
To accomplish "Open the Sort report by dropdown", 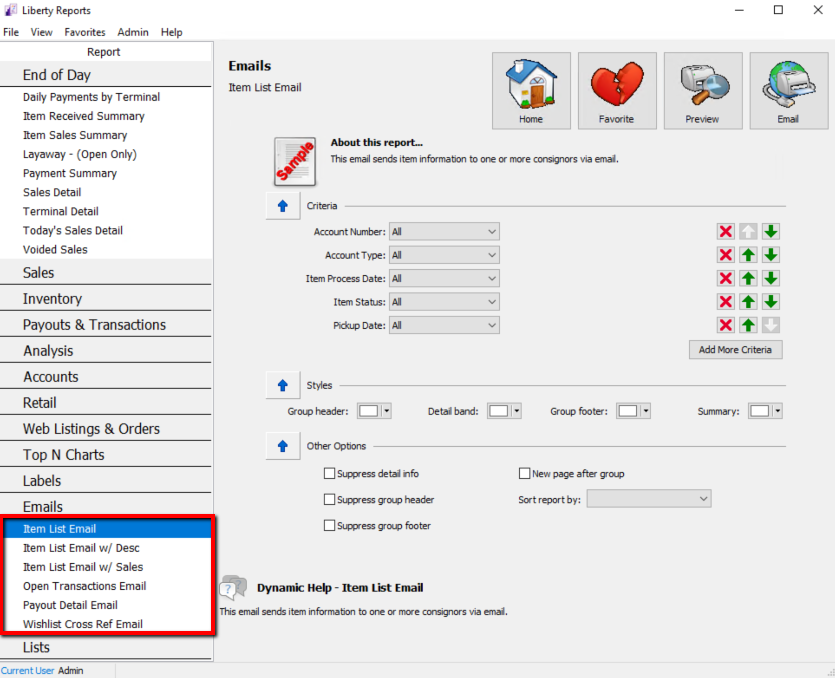I will [x=649, y=499].
